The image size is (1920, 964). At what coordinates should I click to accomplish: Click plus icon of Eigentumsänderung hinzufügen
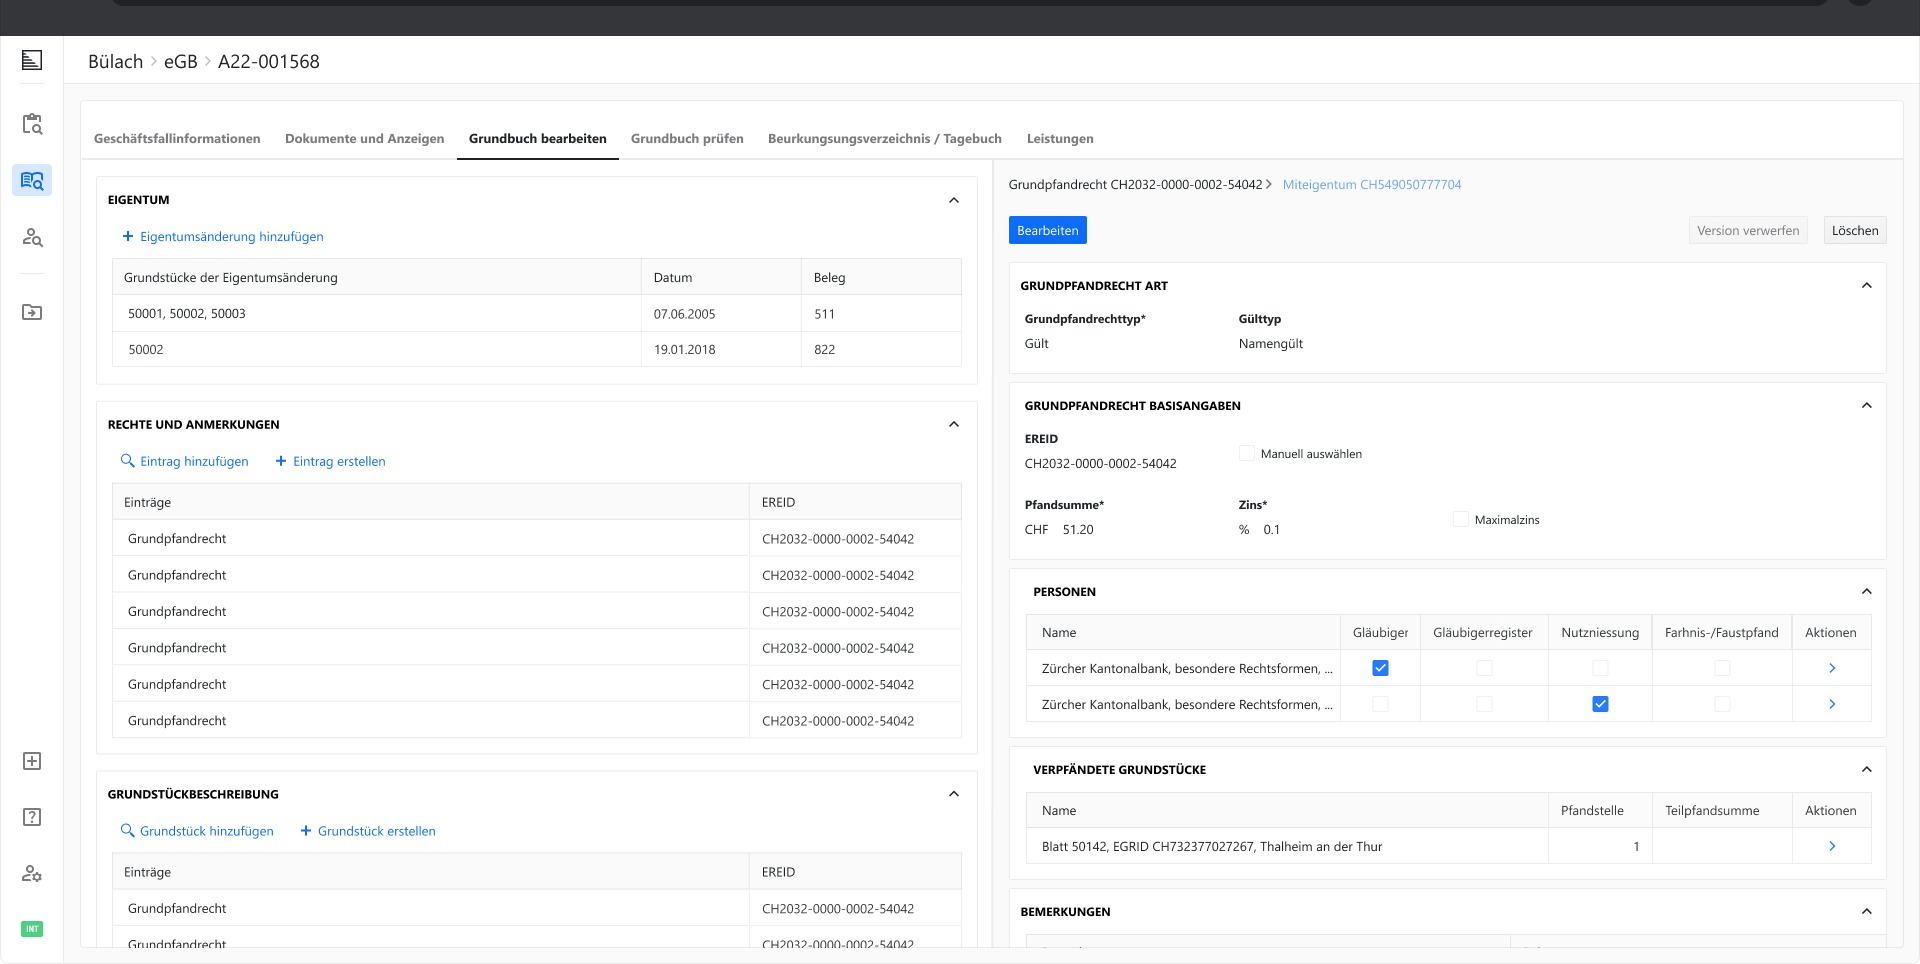point(127,236)
